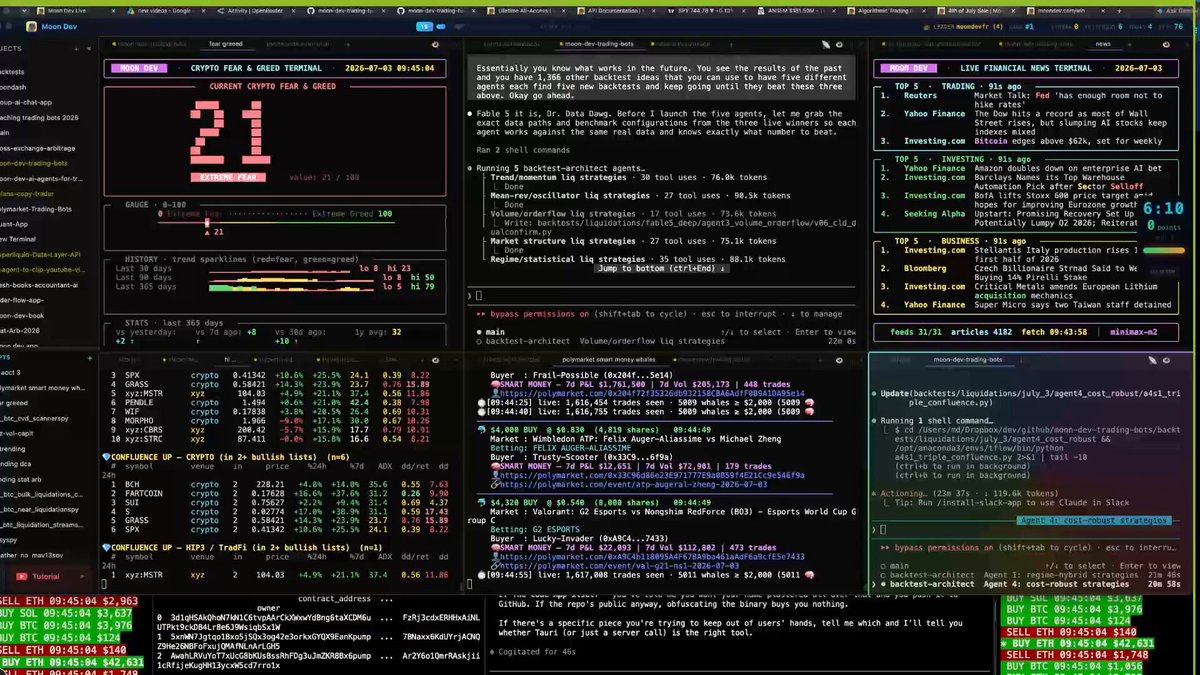Click the blue 19 badge in the top bar
This screenshot has height=675, width=1200.
tap(424, 26)
